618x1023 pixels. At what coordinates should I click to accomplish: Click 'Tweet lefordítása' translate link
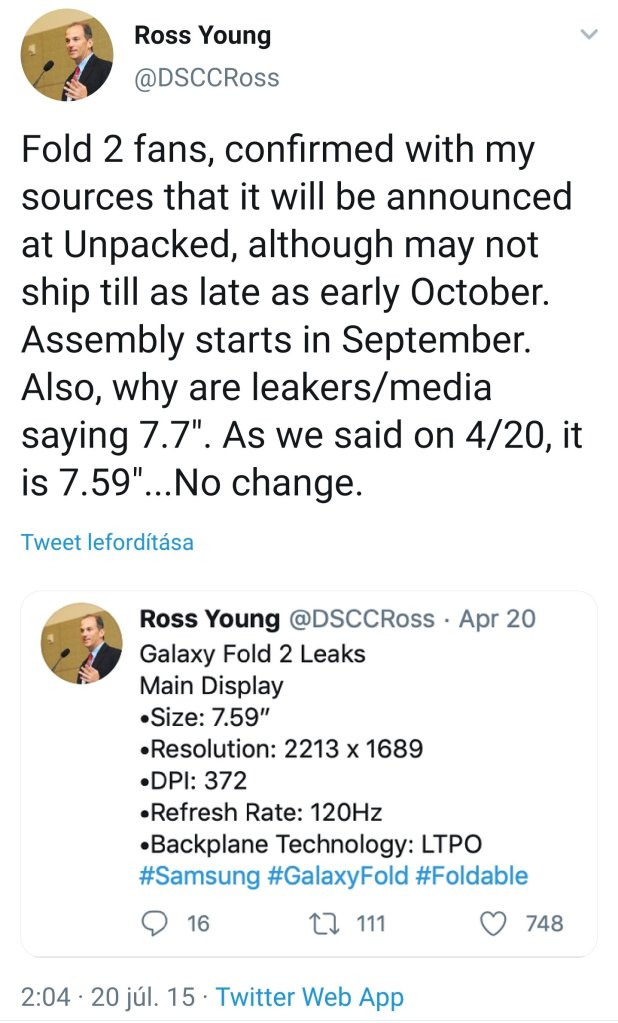pyautogui.click(x=107, y=543)
